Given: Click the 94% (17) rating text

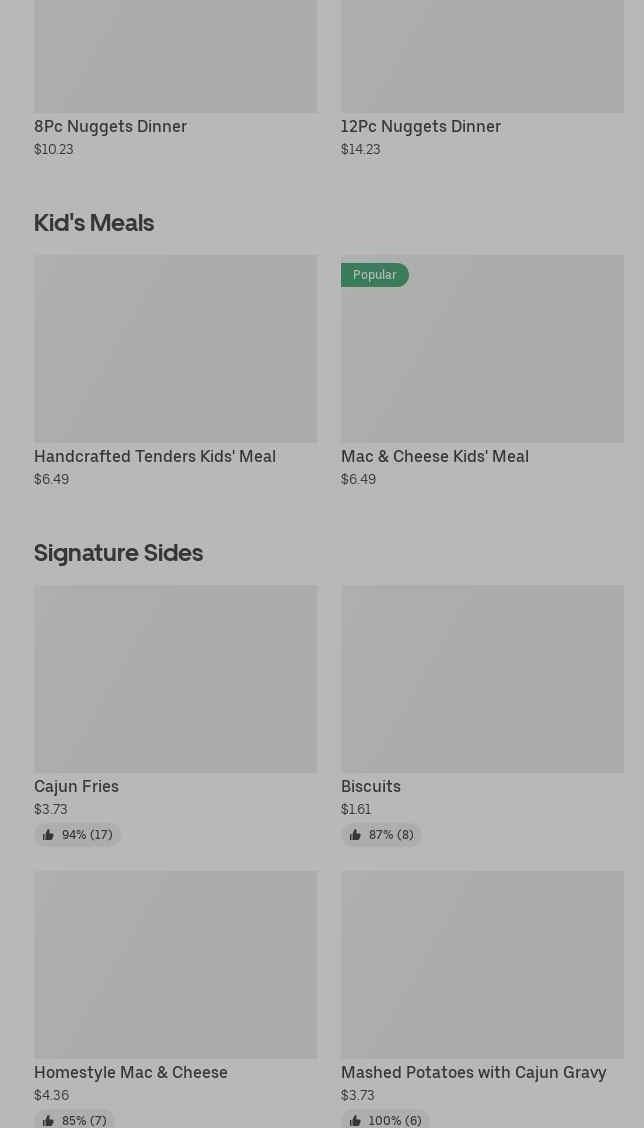Looking at the screenshot, I should point(87,835).
